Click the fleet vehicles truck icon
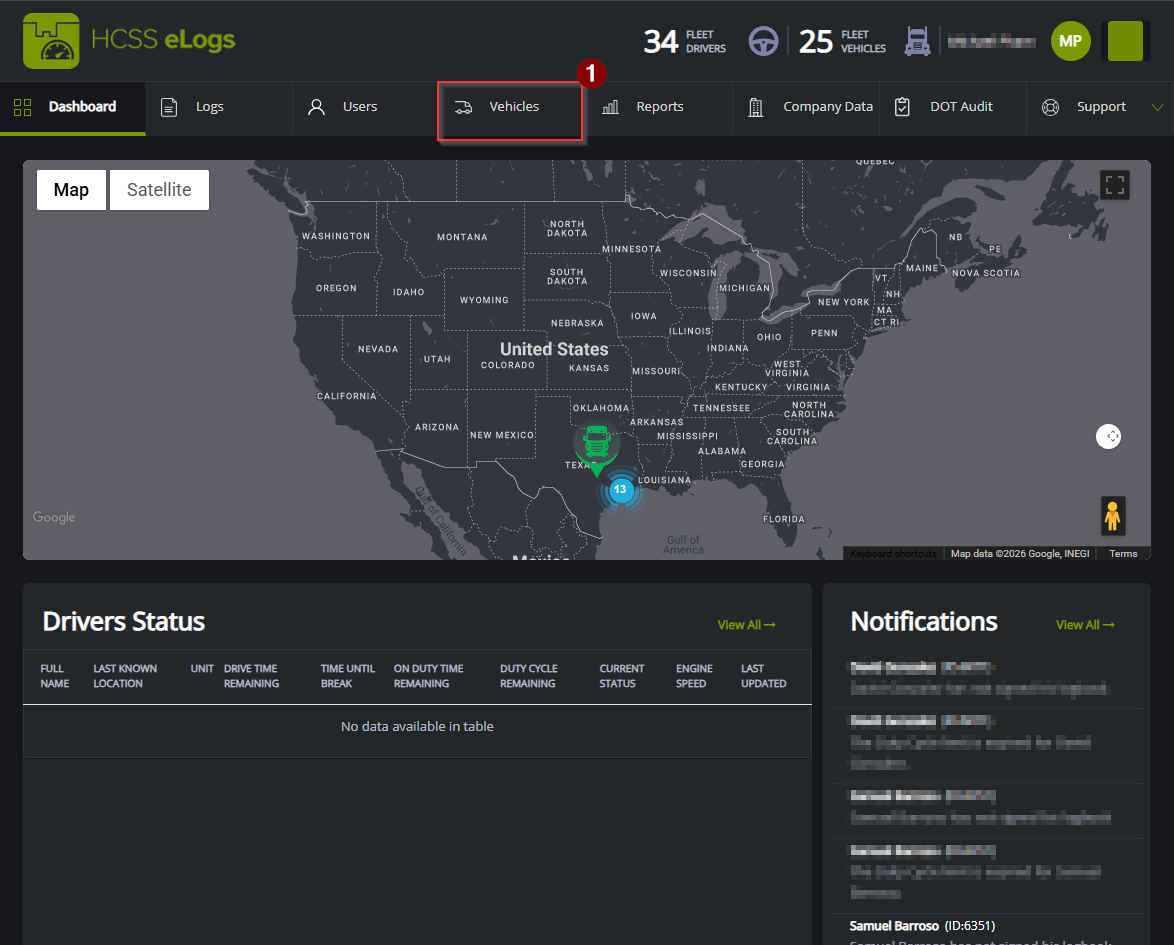1174x945 pixels. tap(917, 41)
